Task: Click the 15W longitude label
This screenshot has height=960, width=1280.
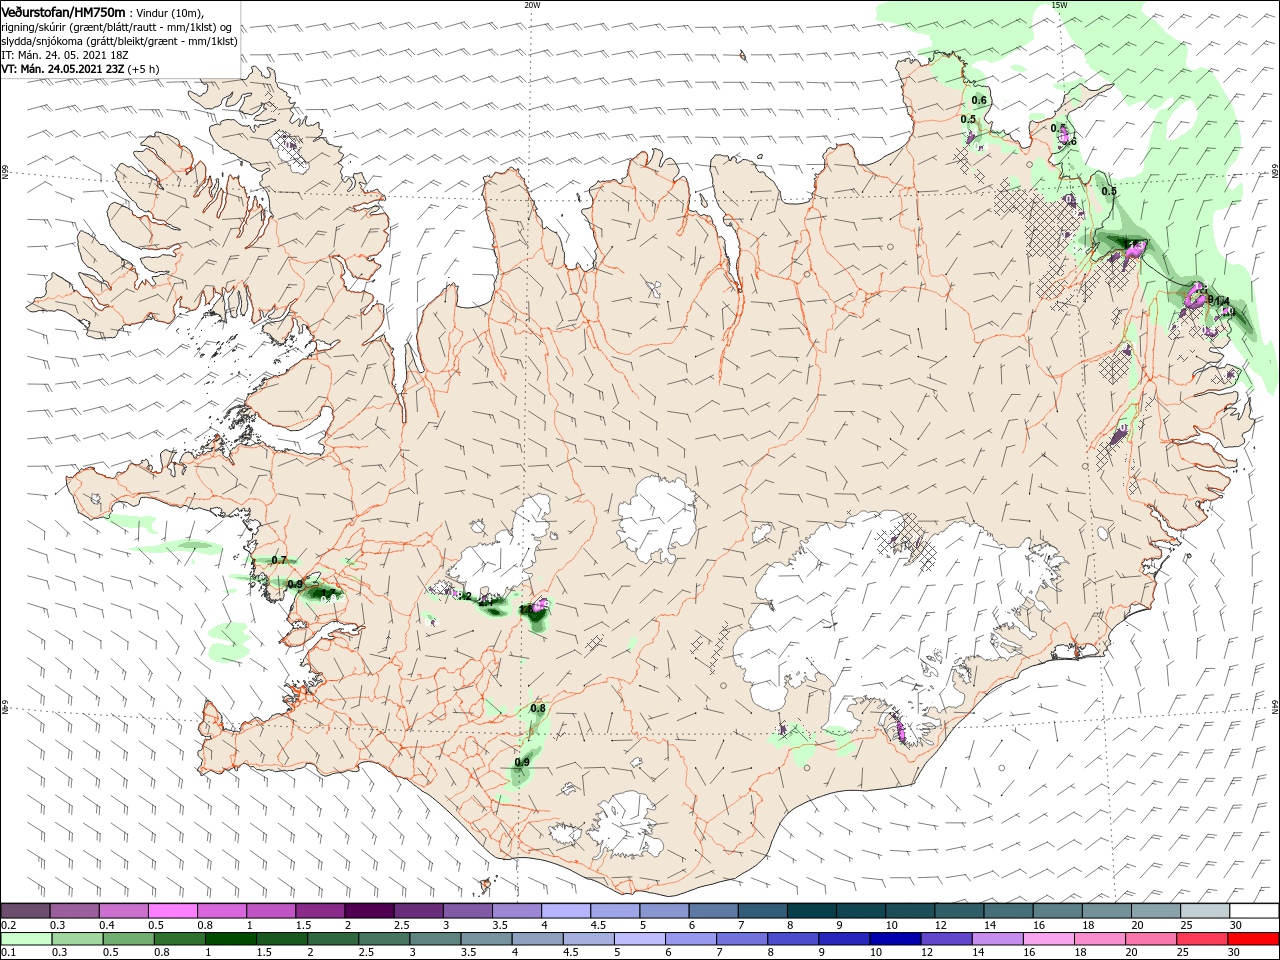Action: tap(1059, 5)
